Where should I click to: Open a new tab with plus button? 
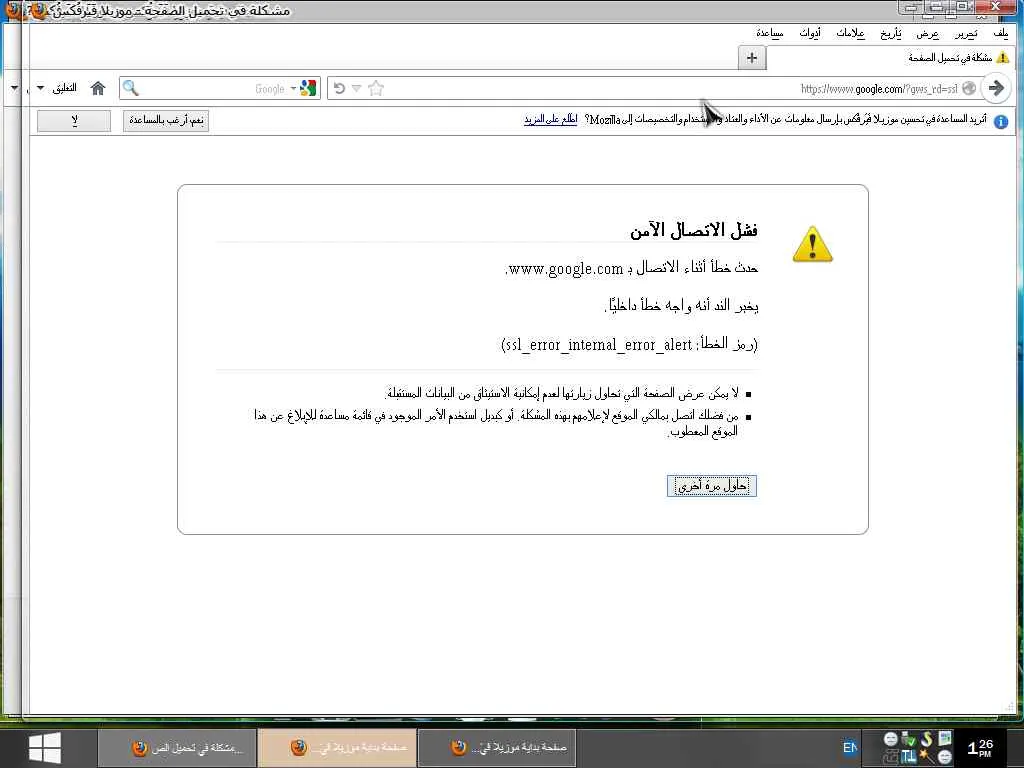pos(752,58)
